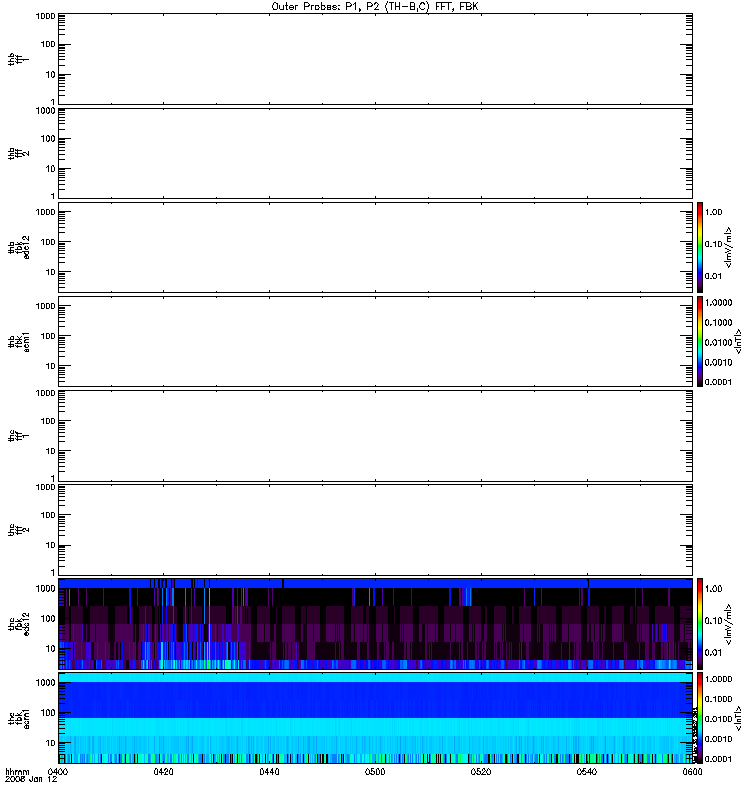
Task: Select the empty thc fff 1 plot panel
Action: pyautogui.click(x=375, y=436)
